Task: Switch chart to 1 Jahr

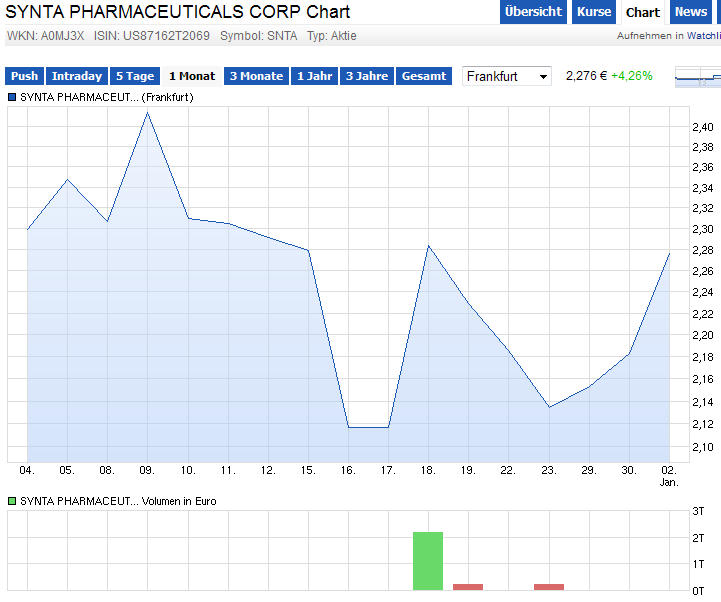Action: click(314, 76)
